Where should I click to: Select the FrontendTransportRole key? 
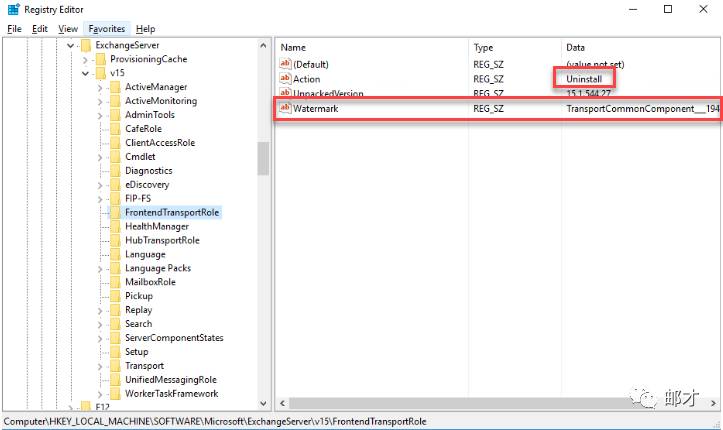(x=171, y=212)
